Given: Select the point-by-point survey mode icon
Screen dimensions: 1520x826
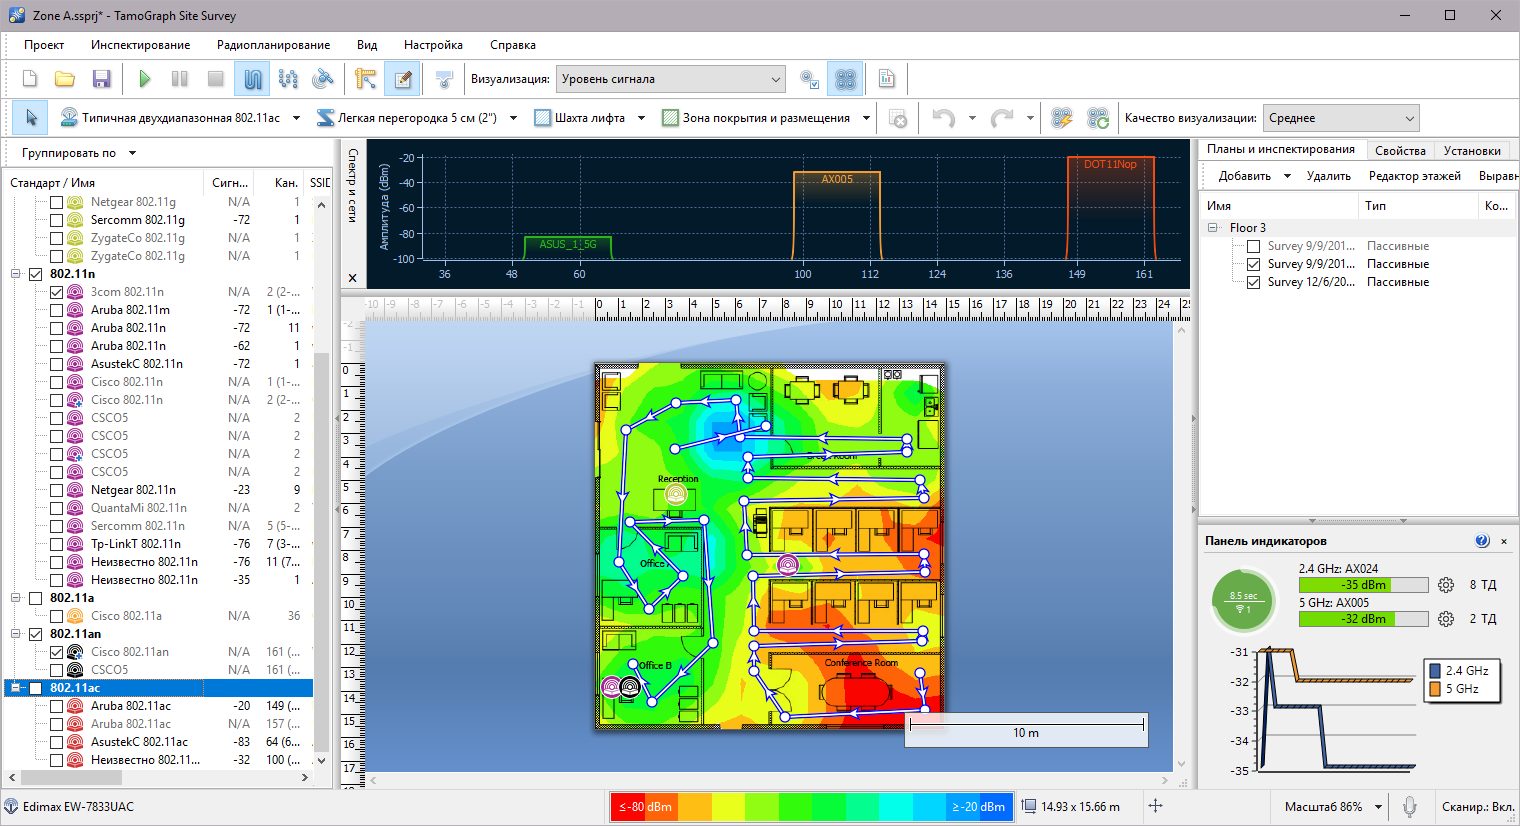Looking at the screenshot, I should (x=289, y=79).
